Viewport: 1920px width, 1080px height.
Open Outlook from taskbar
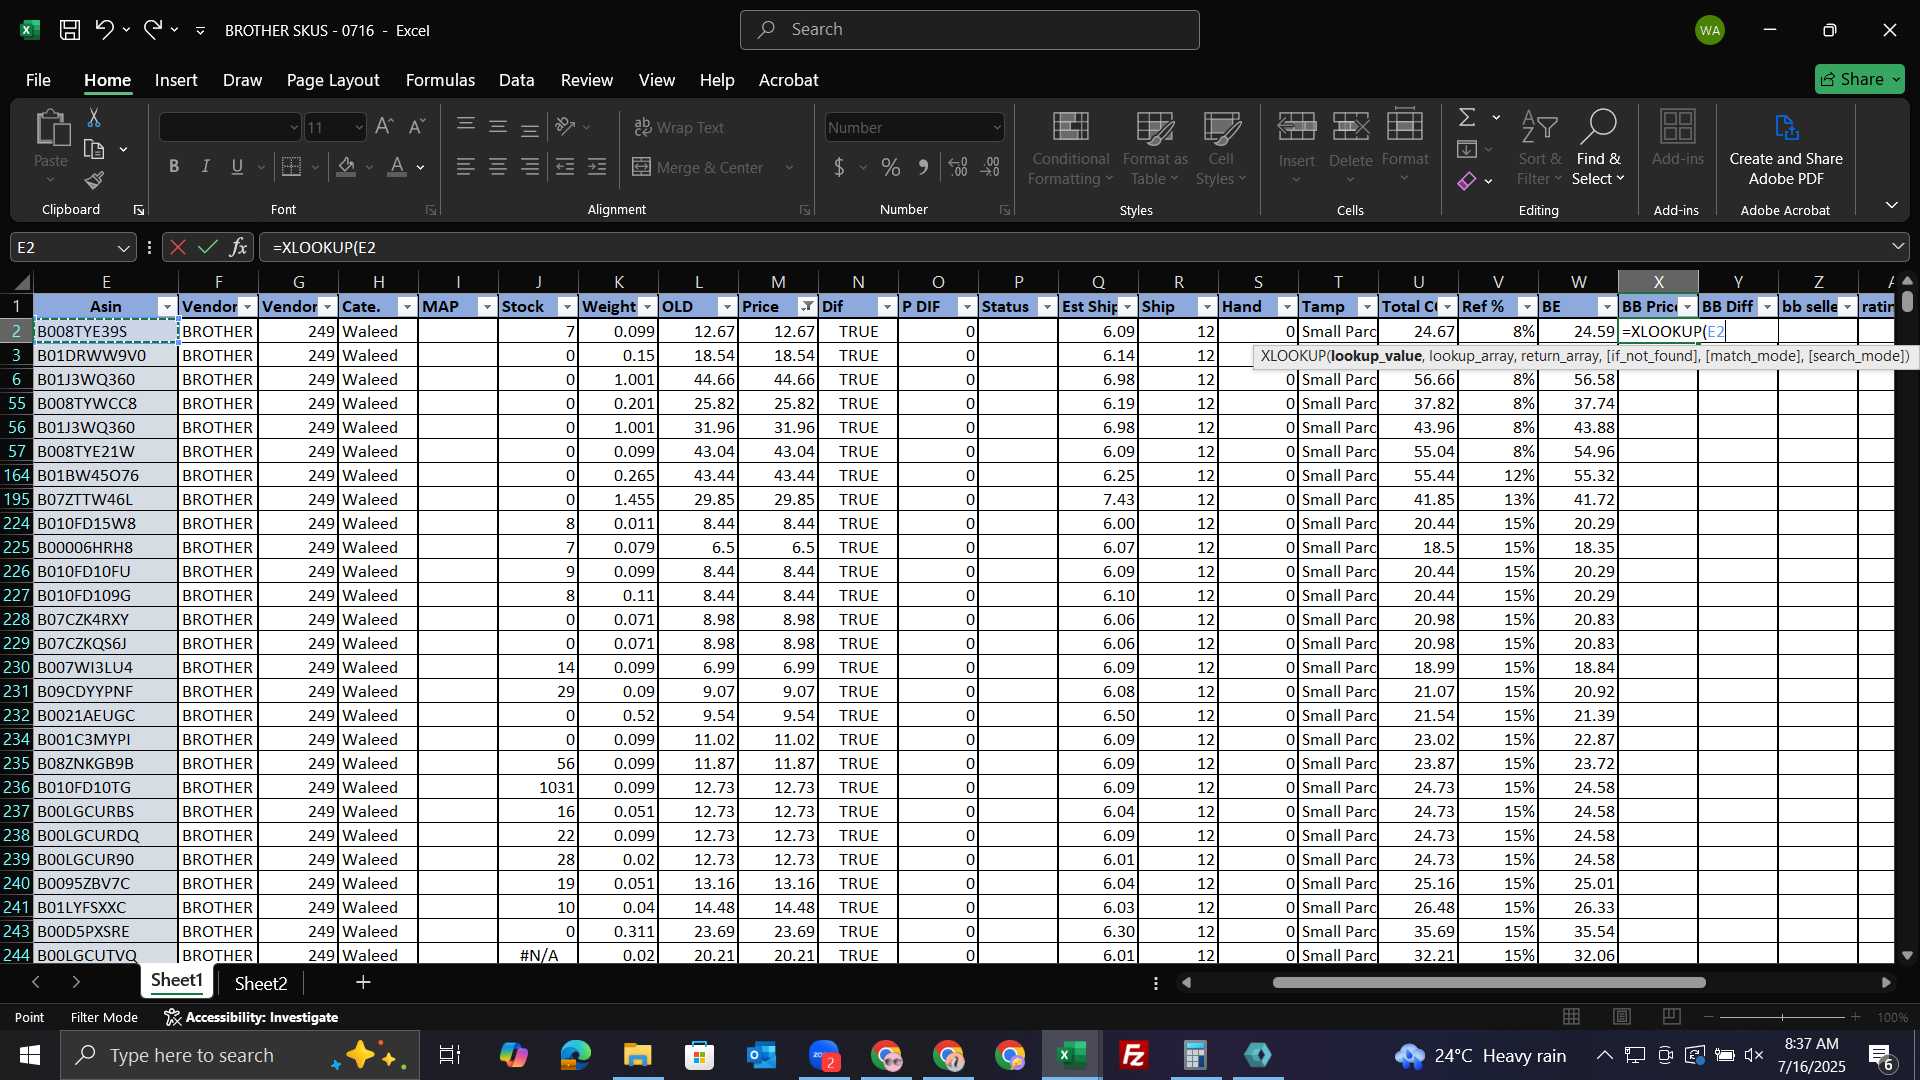[761, 1055]
